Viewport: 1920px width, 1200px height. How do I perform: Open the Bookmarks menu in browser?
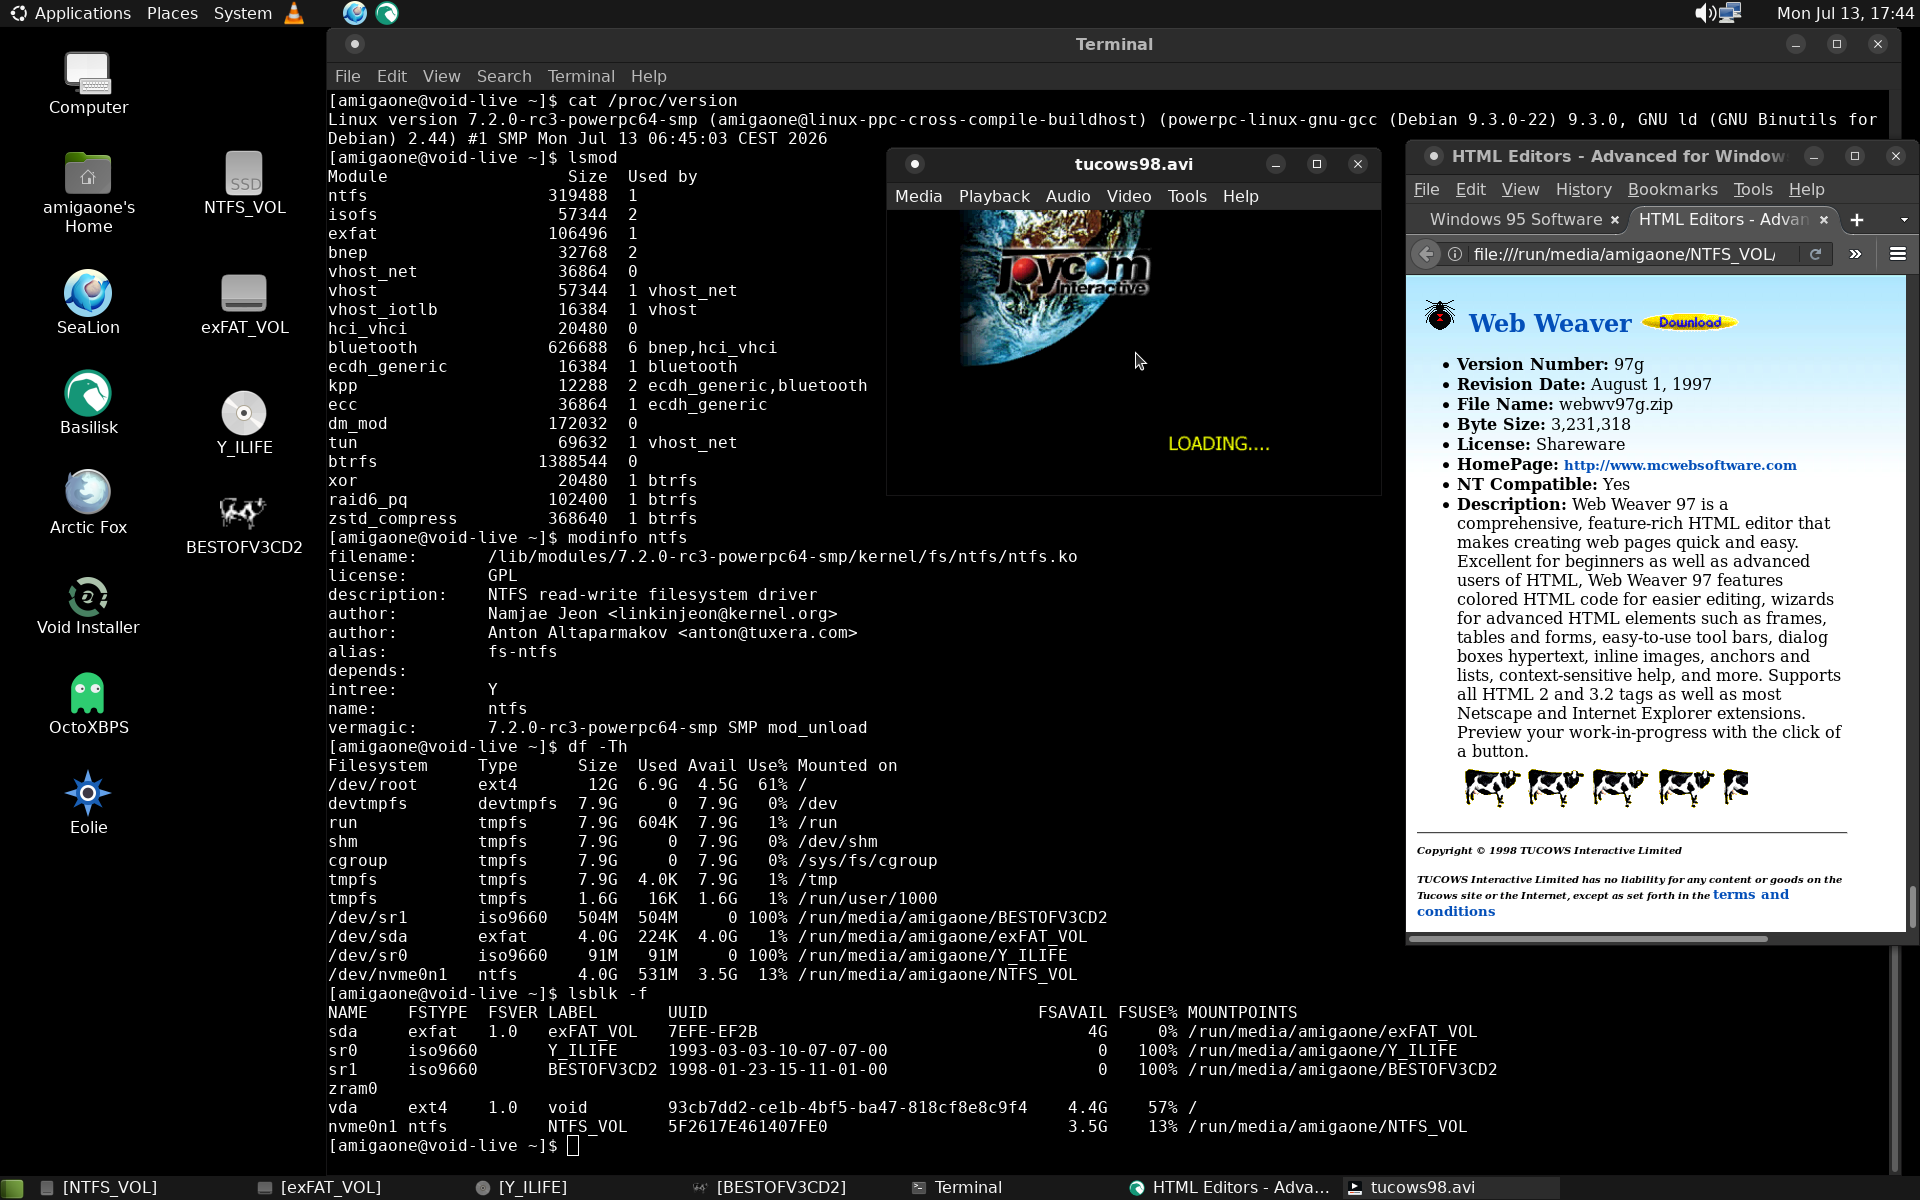(x=1672, y=189)
